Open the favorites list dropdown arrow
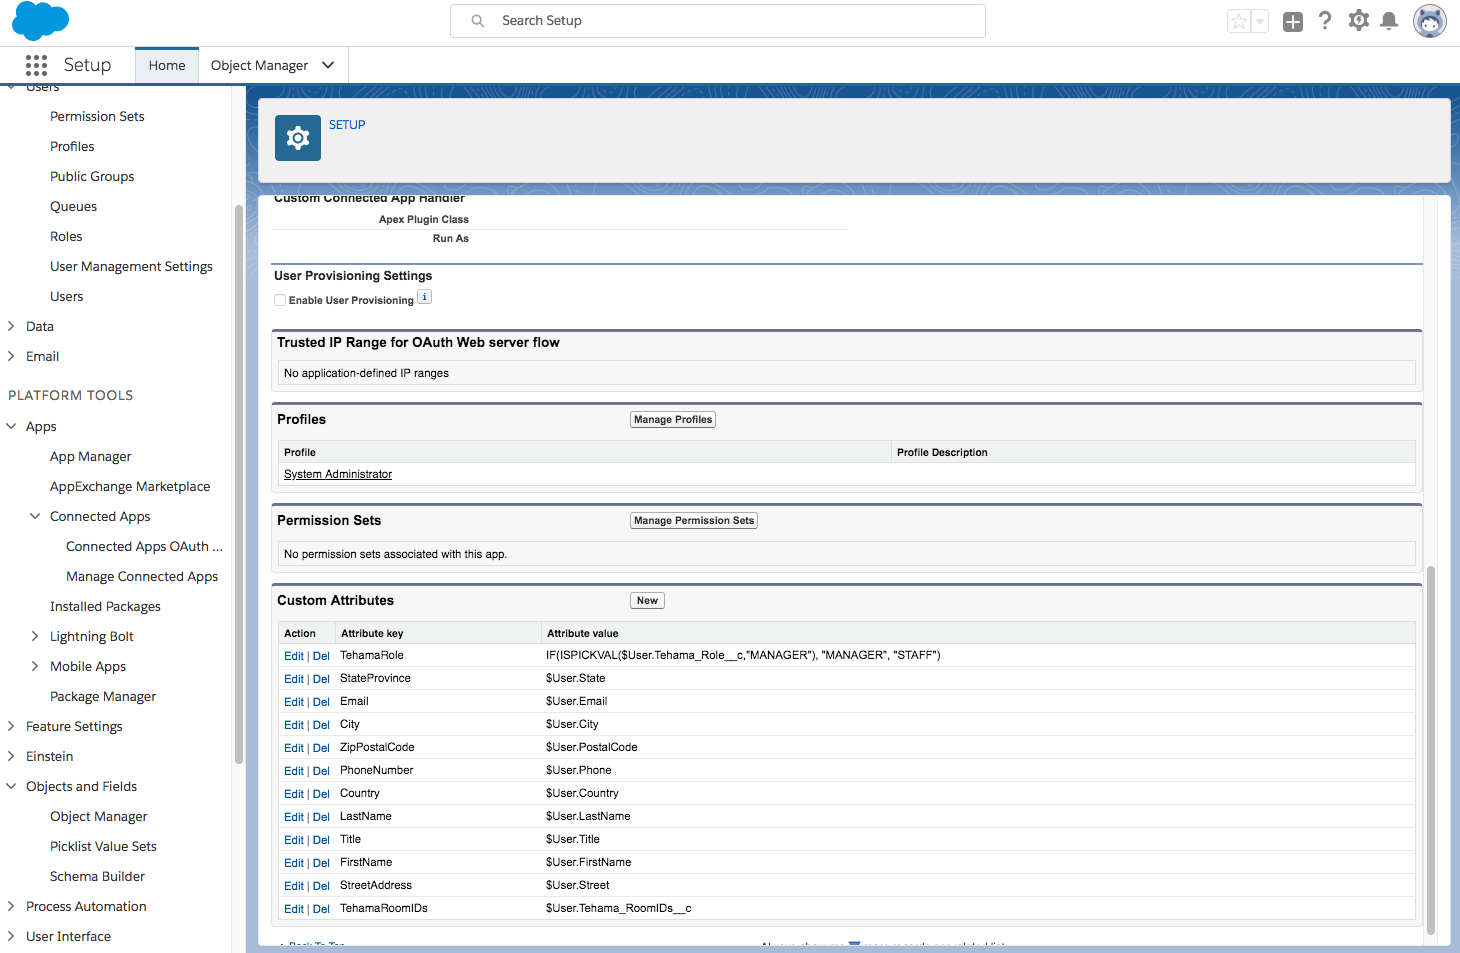The height and width of the screenshot is (953, 1460). point(1260,21)
